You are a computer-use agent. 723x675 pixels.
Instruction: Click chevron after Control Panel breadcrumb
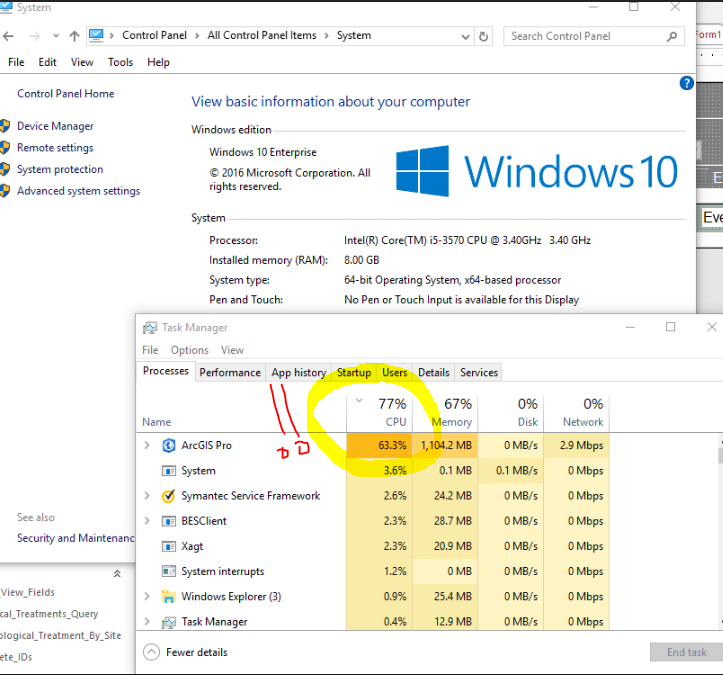click(197, 36)
